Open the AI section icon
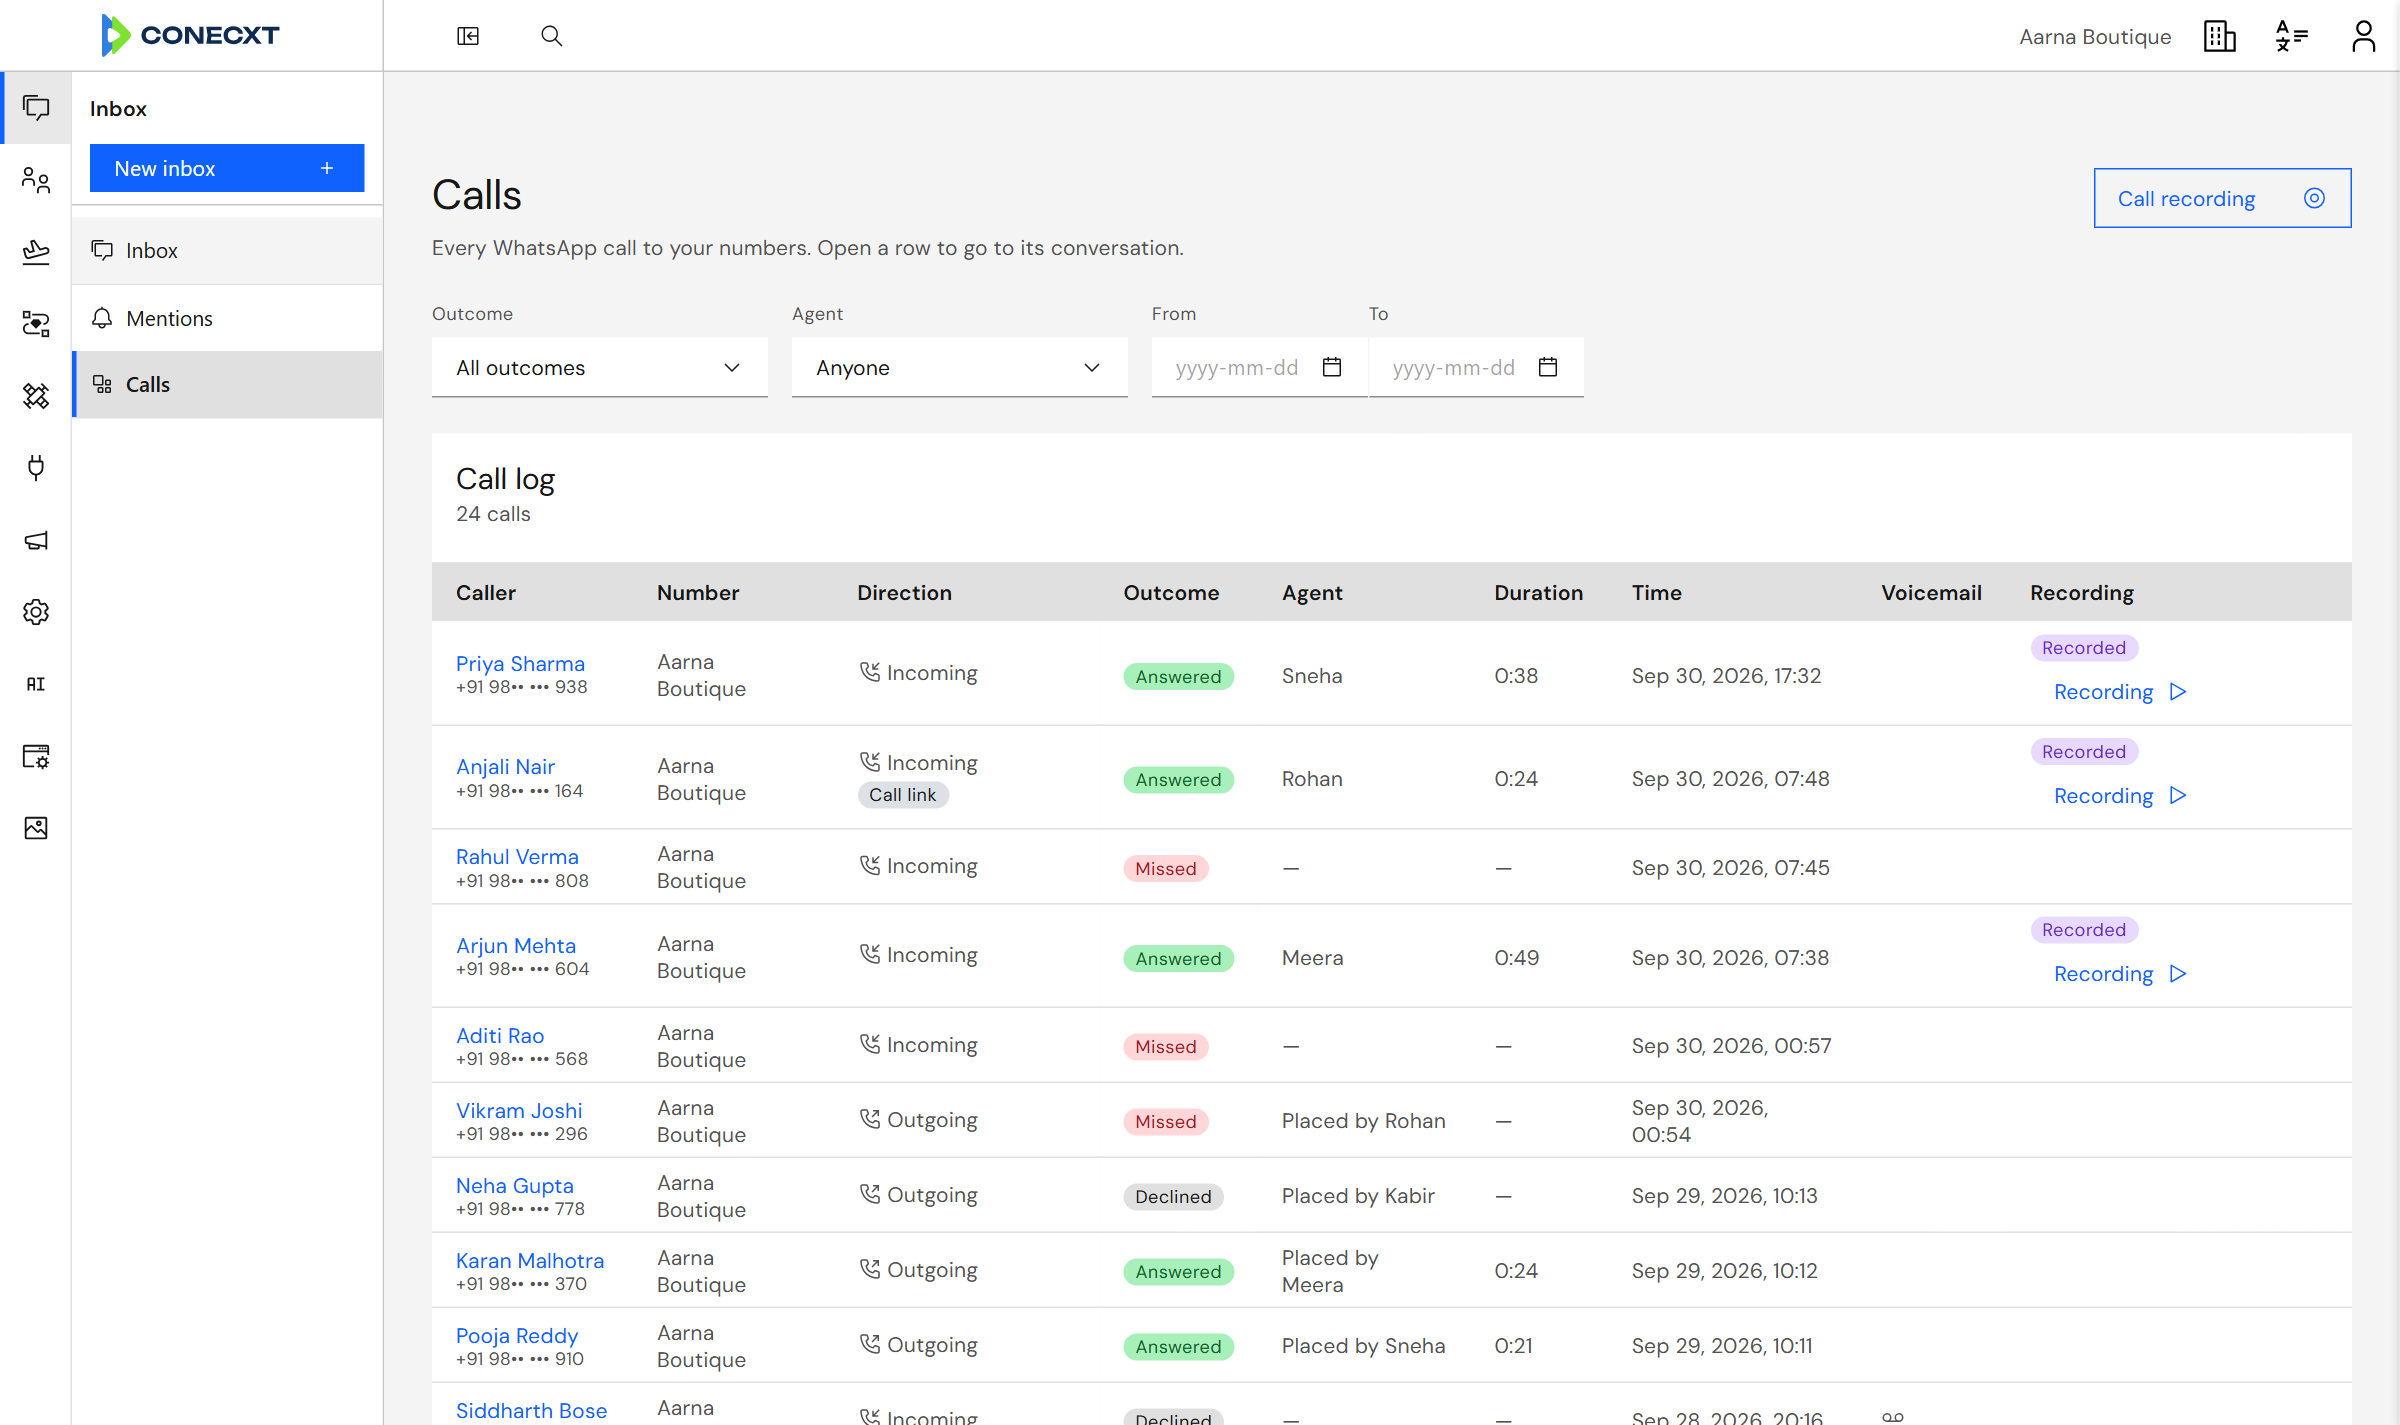Screen dimensions: 2400x1425 coord(36,684)
